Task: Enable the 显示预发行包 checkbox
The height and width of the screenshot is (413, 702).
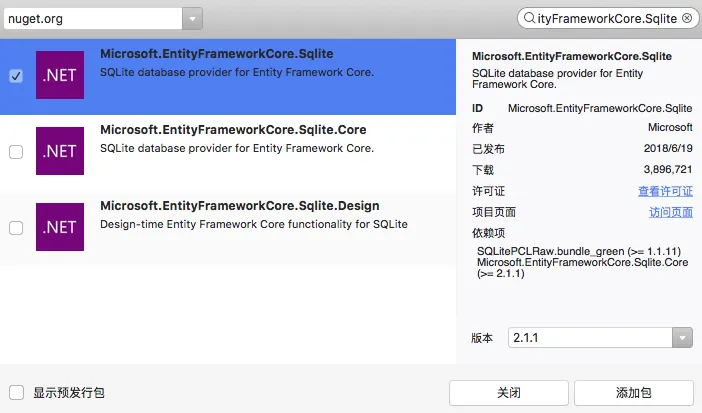Action: [16, 393]
